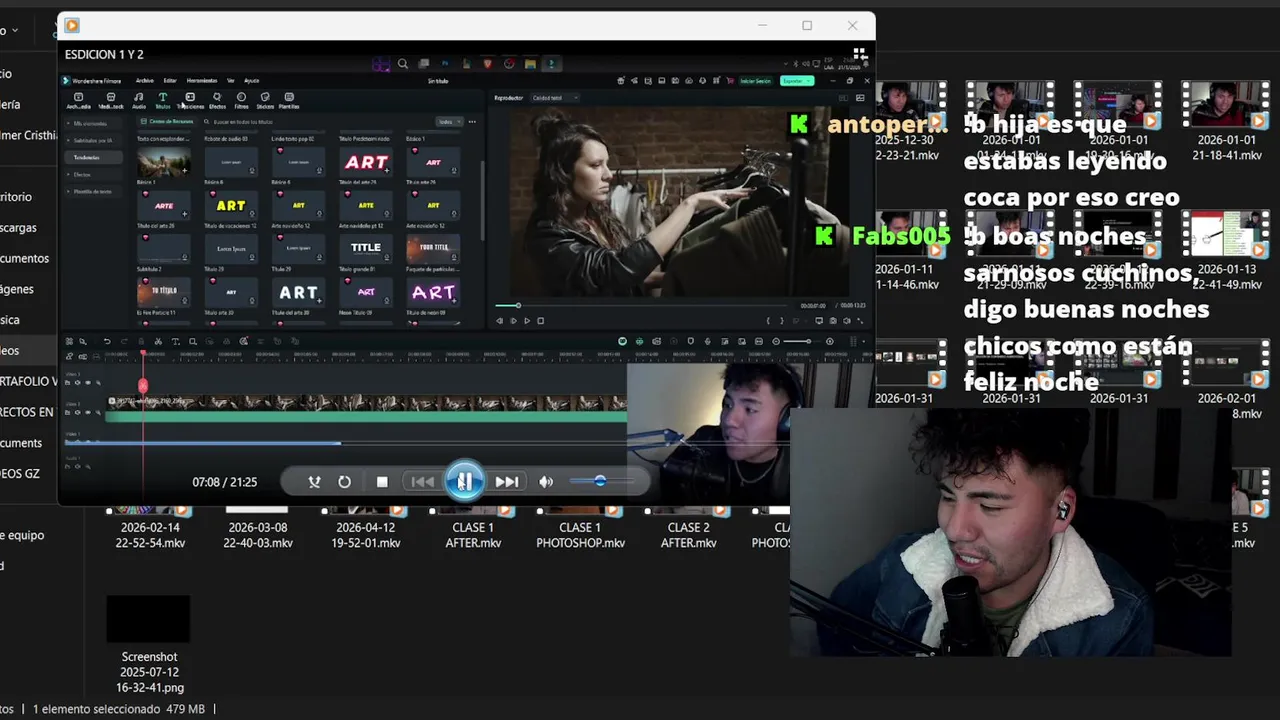Toggle shuffle in the media player
The height and width of the screenshot is (720, 1280).
point(314,482)
